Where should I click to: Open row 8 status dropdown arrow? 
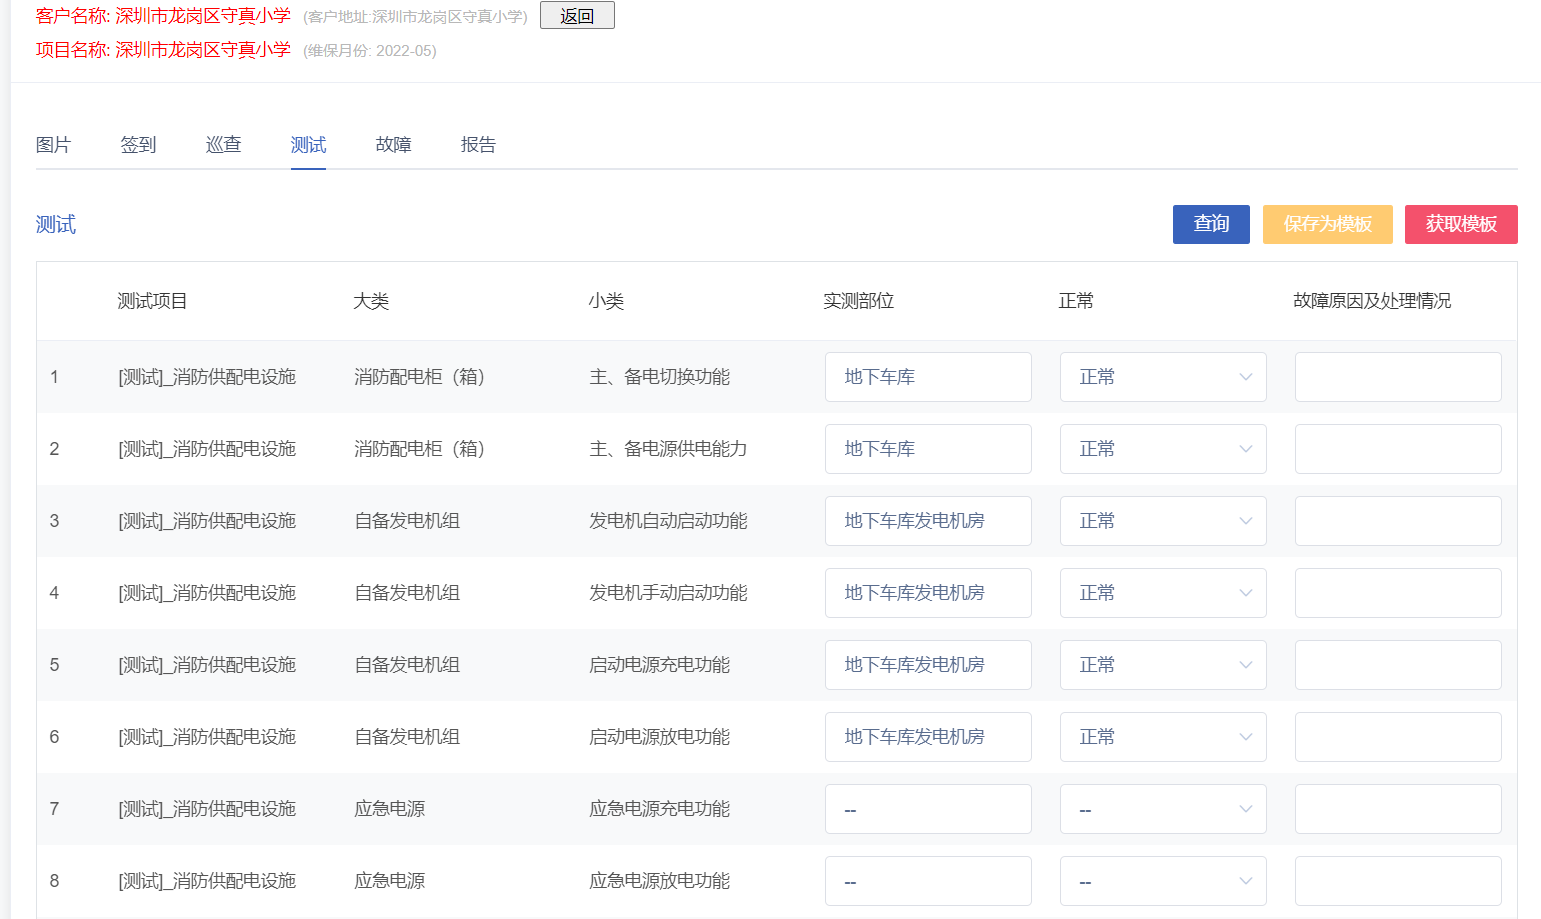point(1245,881)
